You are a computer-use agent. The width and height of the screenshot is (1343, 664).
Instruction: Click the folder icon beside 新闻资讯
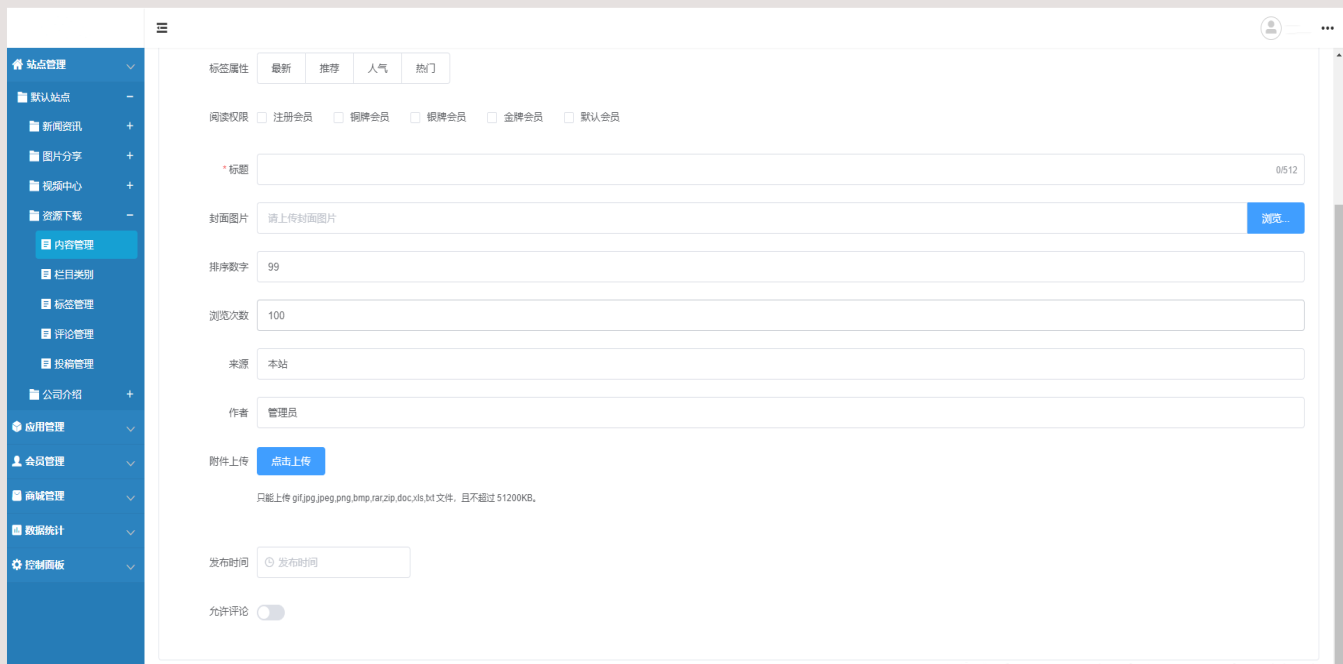[x=34, y=126]
